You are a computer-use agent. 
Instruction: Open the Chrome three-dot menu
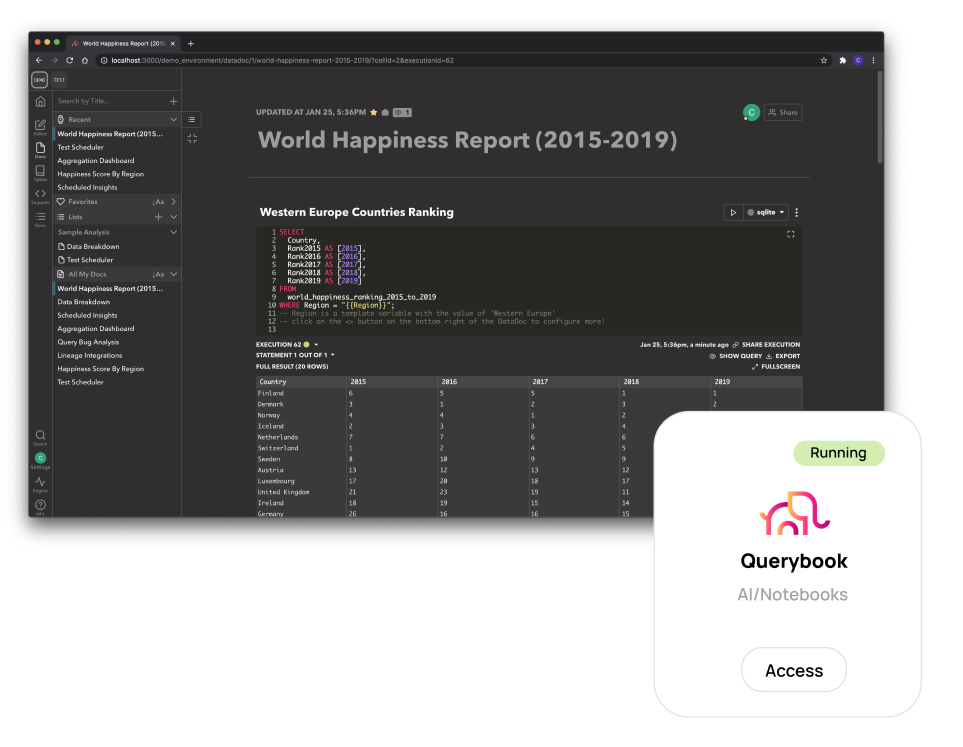click(873, 60)
